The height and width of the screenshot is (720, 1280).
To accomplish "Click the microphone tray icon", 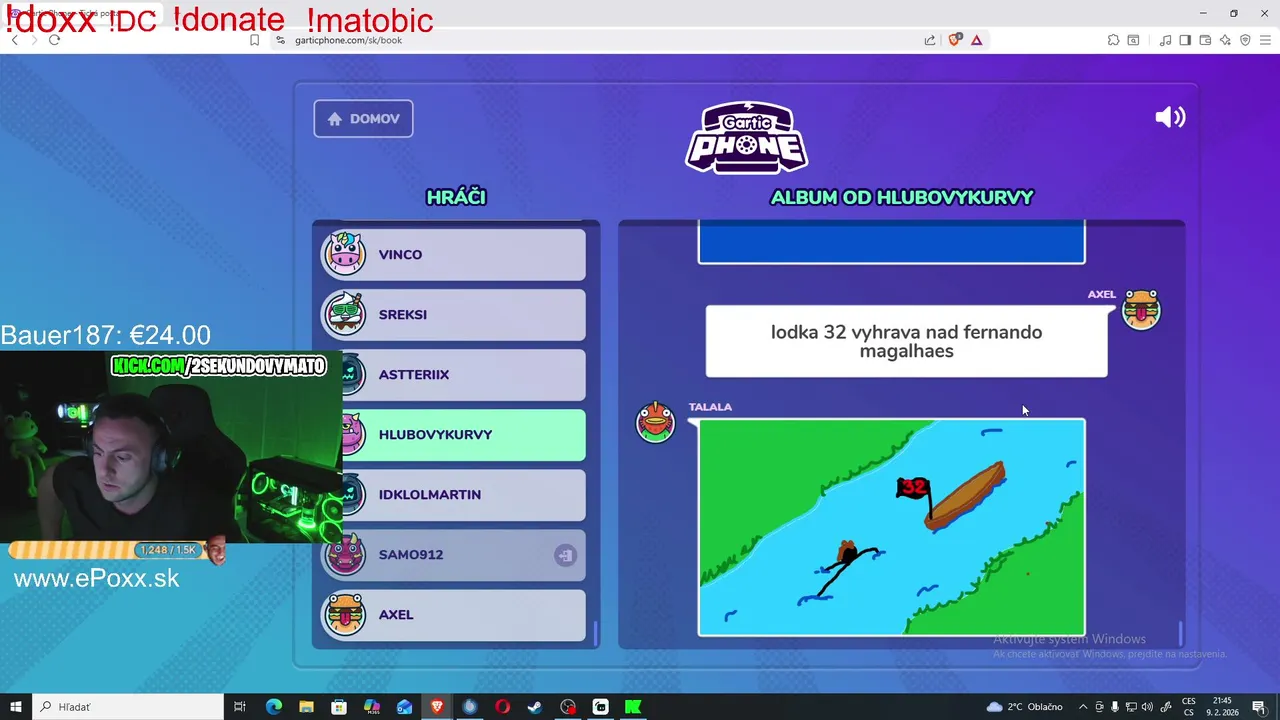I will (1115, 707).
